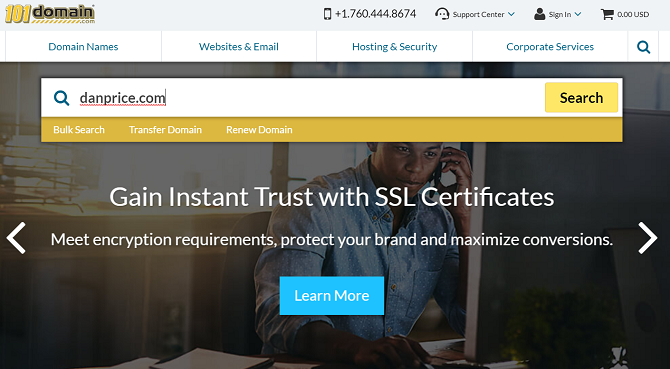This screenshot has width=670, height=369.
Task: Click the Sign In text link
Action: (559, 15)
